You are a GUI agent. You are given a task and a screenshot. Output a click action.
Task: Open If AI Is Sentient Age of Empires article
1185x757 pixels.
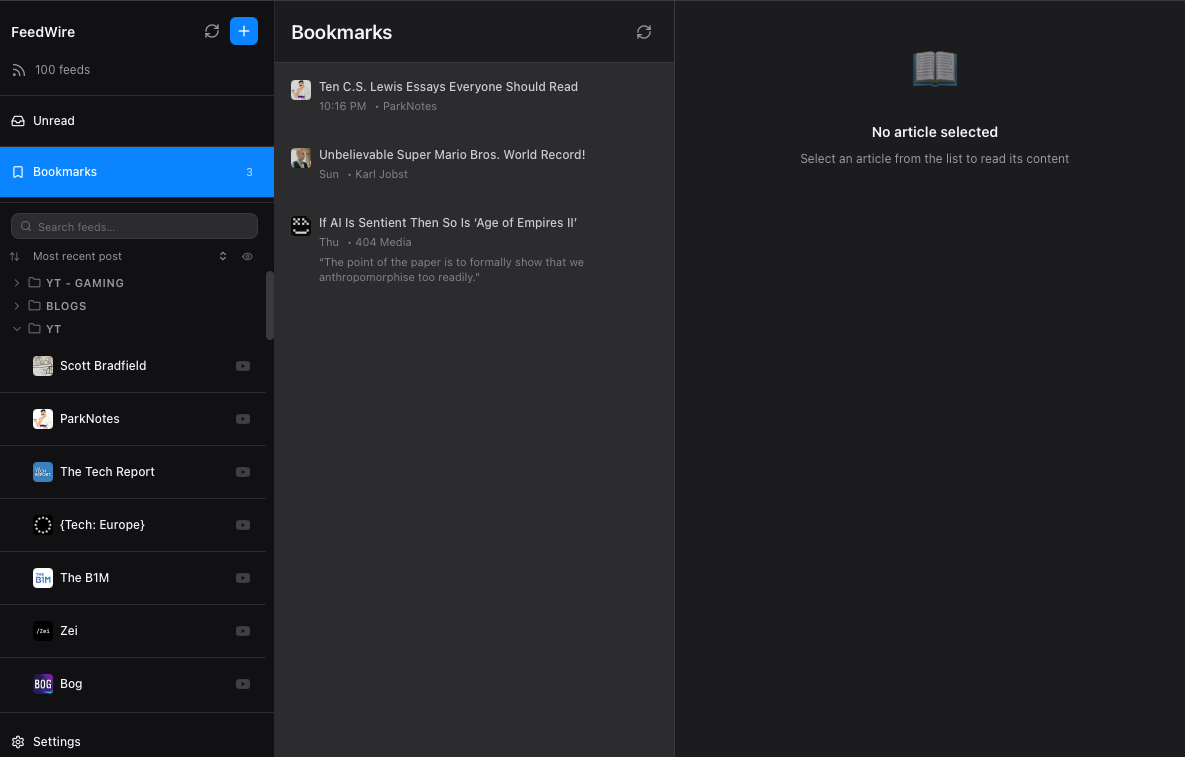475,249
